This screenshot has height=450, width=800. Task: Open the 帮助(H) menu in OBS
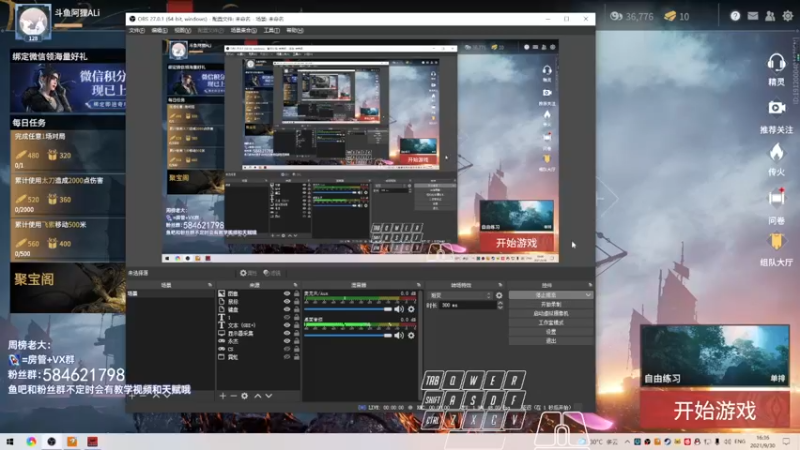tap(294, 31)
